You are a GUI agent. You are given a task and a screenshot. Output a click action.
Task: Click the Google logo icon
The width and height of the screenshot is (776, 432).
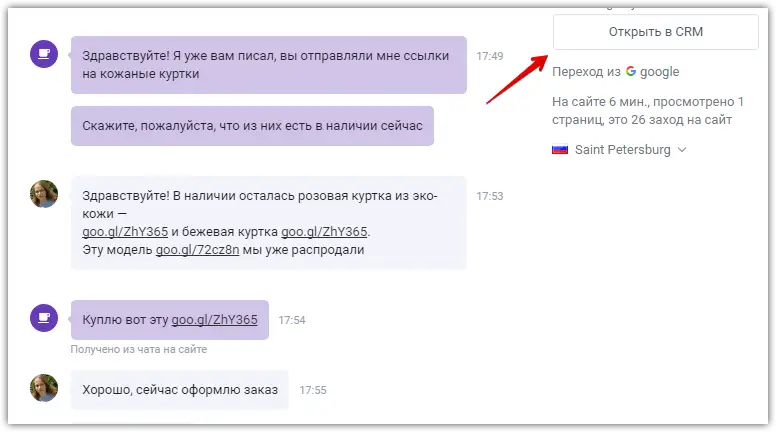coord(630,71)
